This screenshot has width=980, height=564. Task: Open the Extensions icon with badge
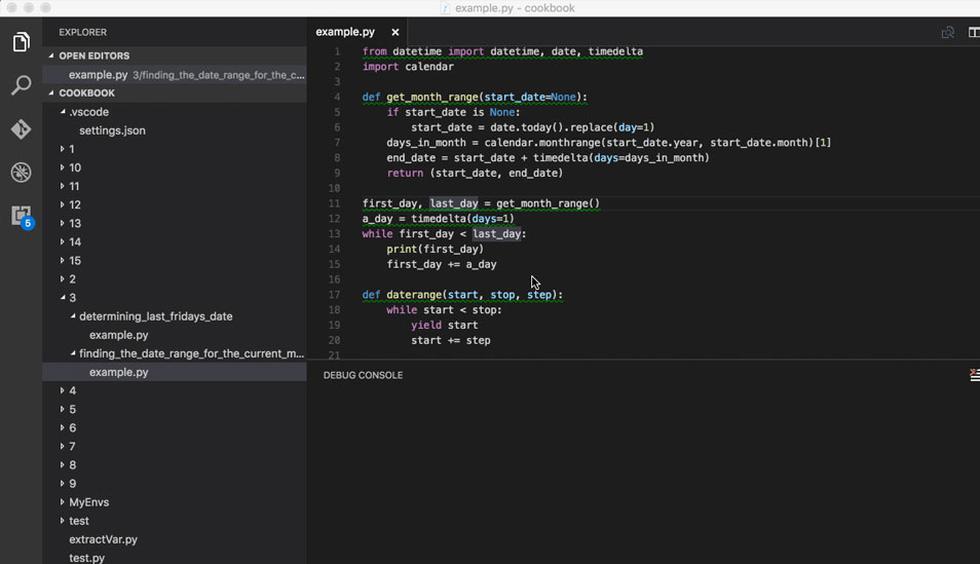click(21, 215)
